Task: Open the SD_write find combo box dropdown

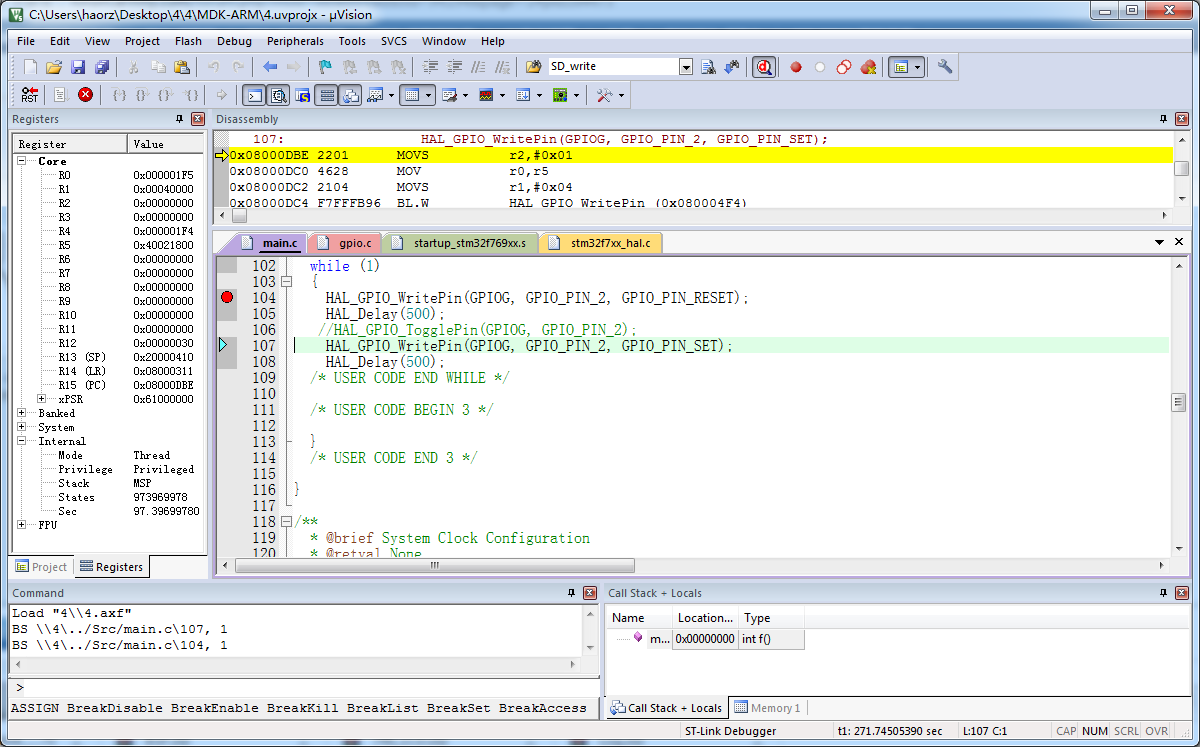Action: (686, 67)
